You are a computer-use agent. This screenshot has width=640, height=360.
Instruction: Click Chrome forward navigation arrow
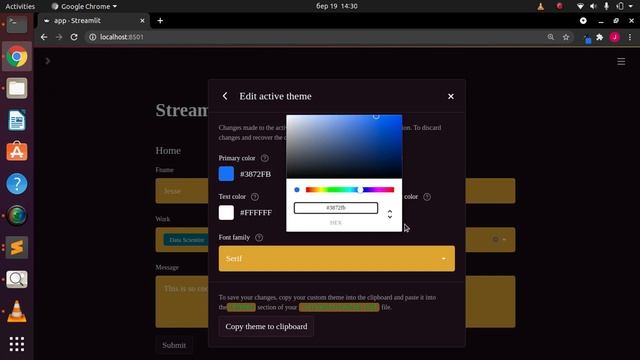(x=59, y=37)
